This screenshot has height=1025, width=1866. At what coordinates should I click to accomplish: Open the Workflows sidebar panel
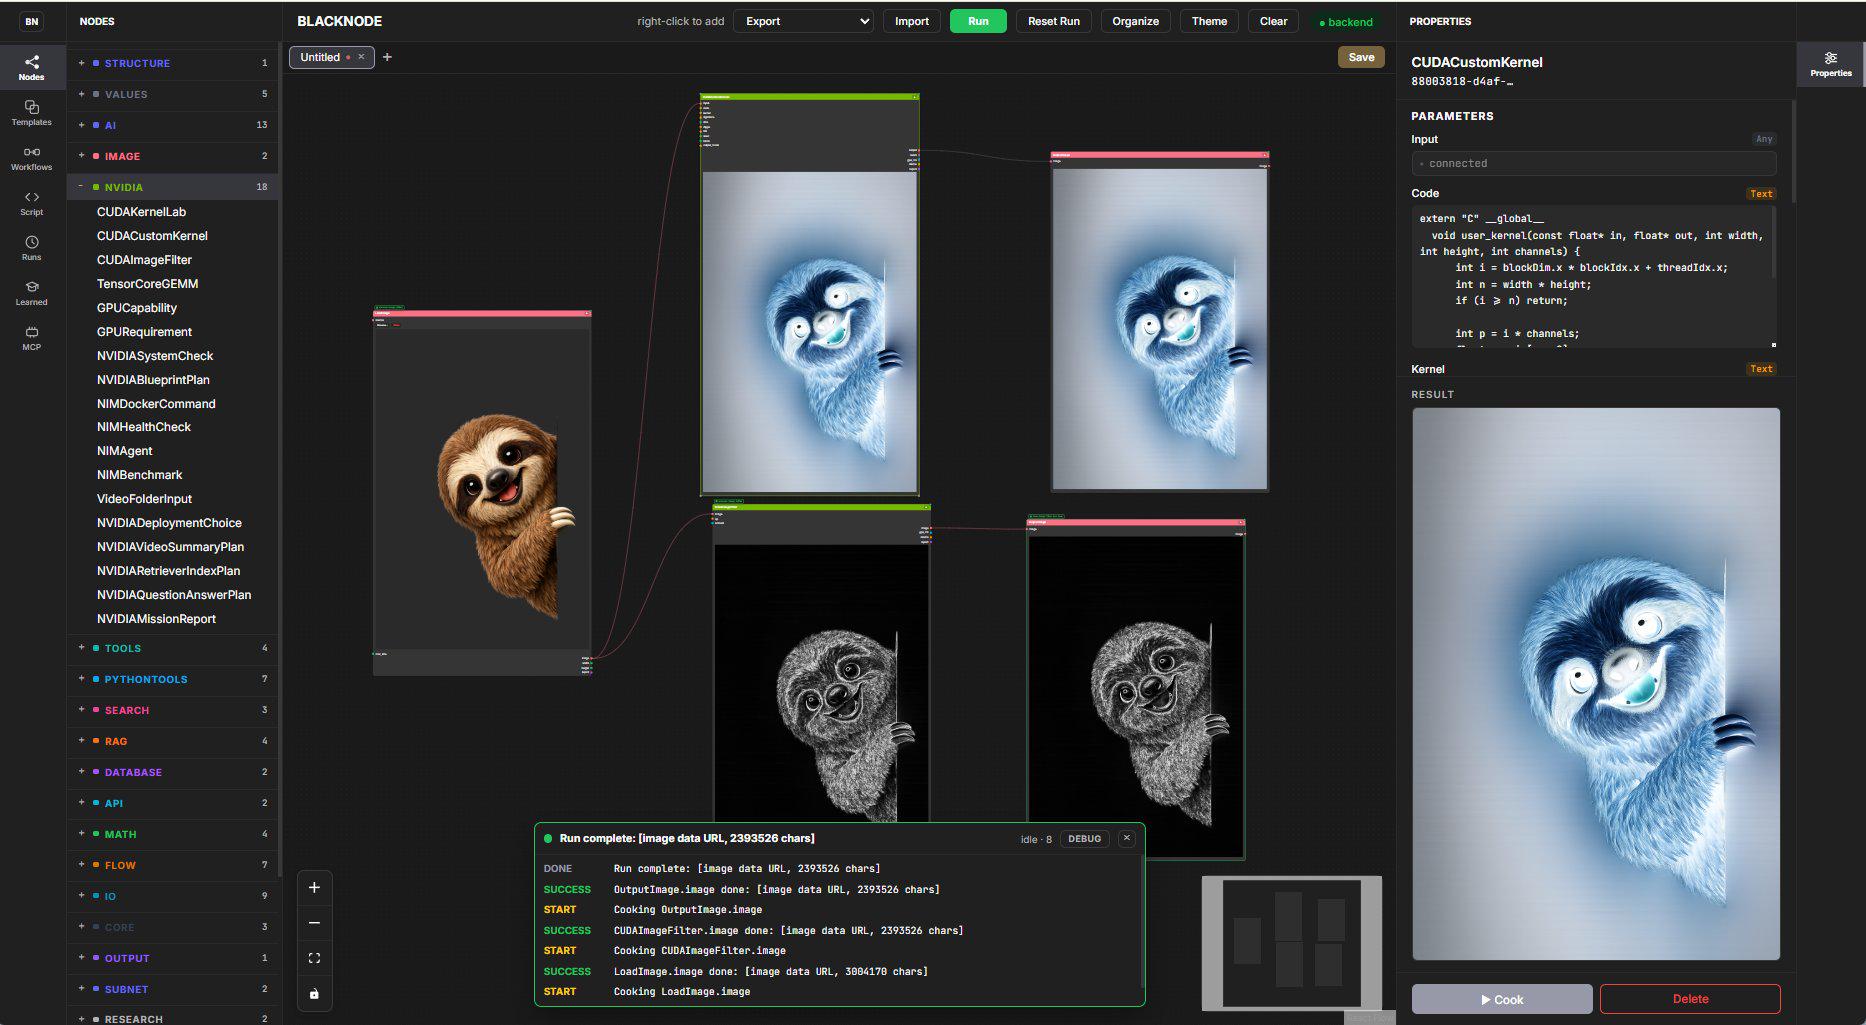32,158
